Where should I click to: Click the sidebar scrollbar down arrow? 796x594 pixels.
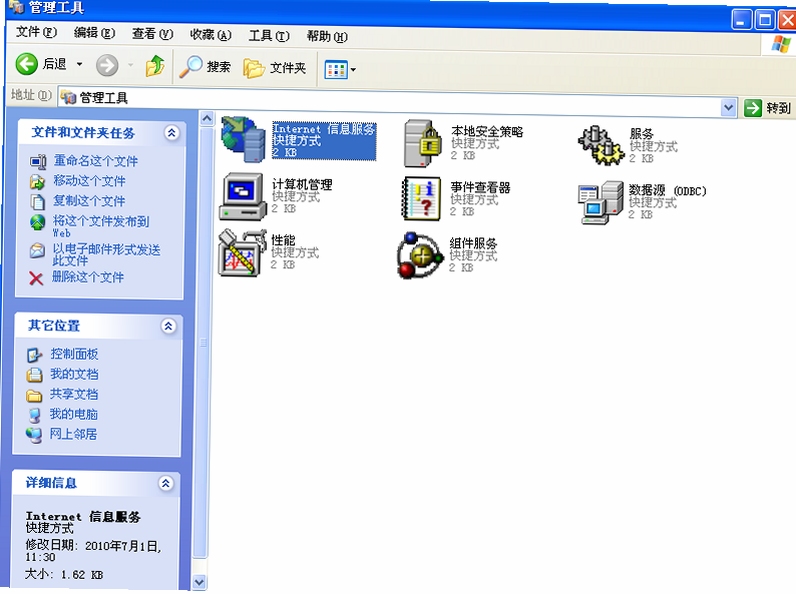click(x=200, y=582)
